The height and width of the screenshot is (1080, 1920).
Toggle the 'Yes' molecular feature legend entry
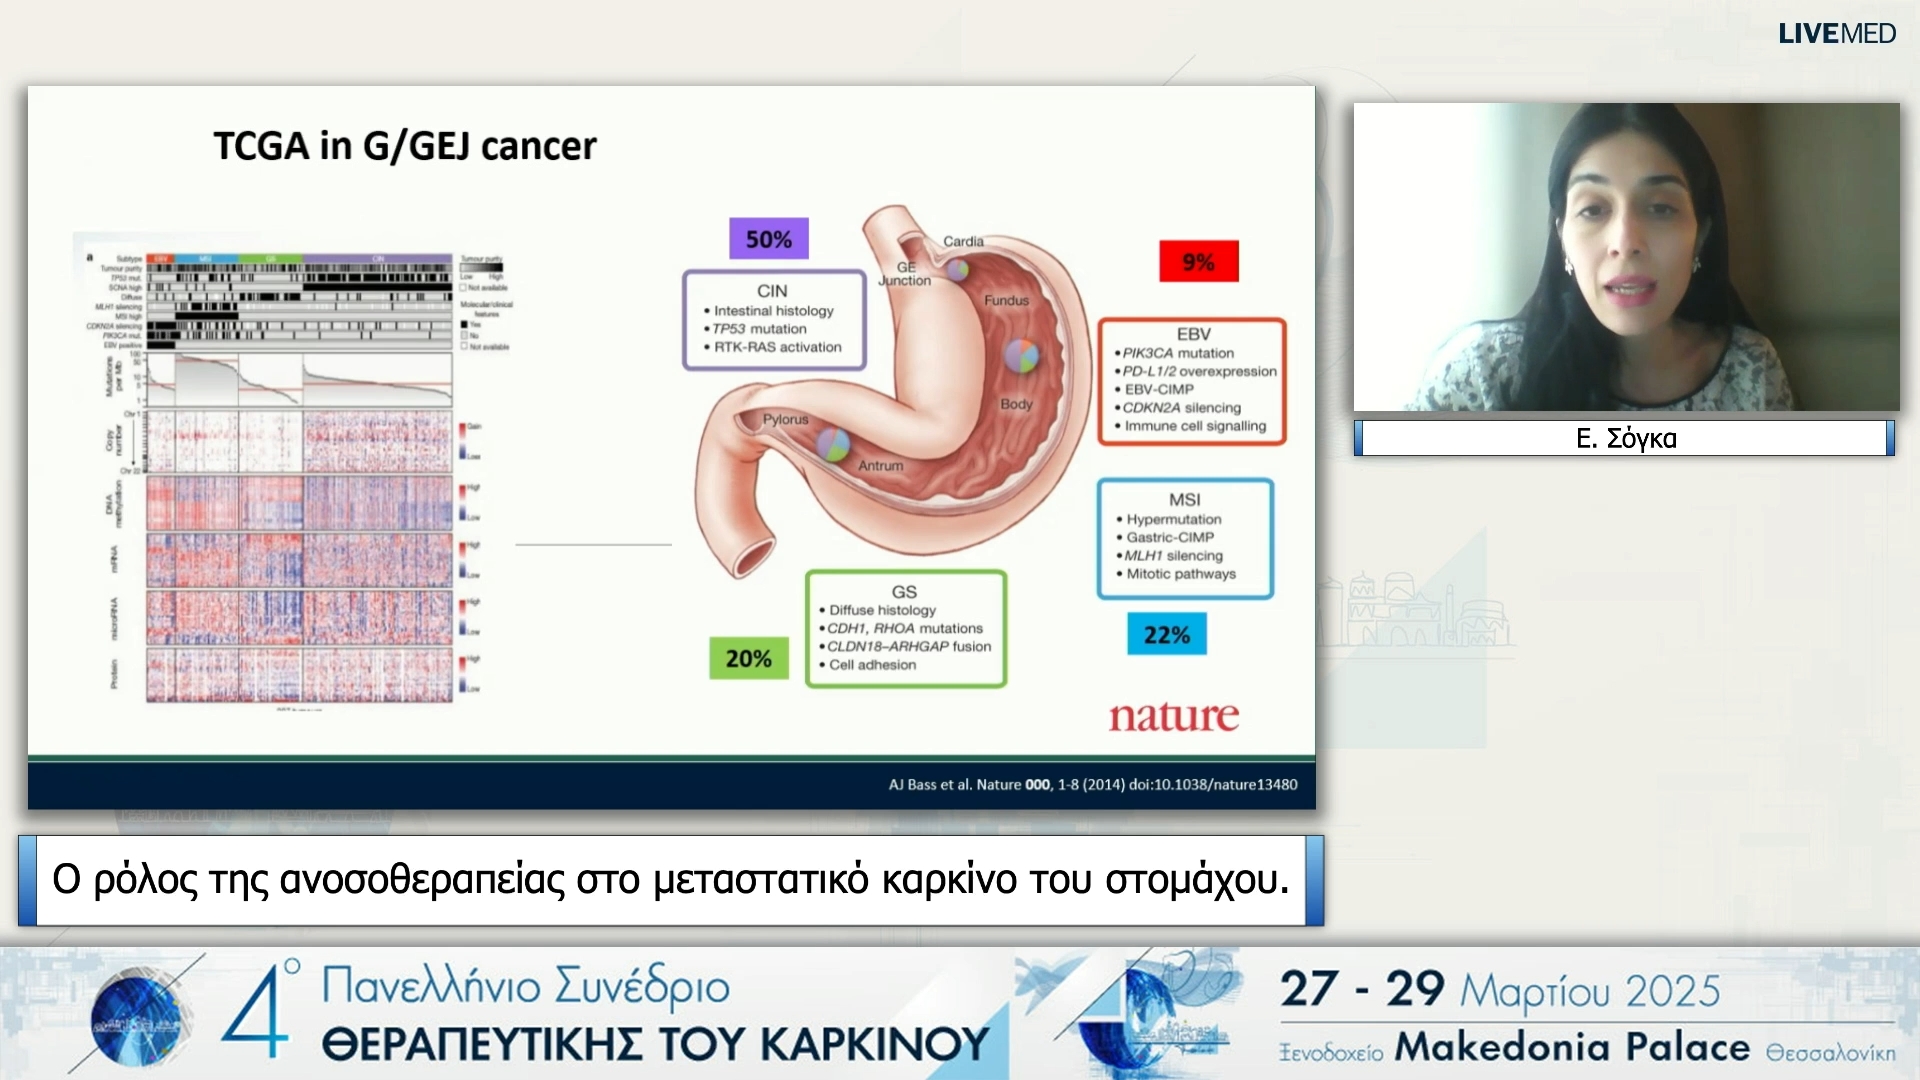coord(474,324)
